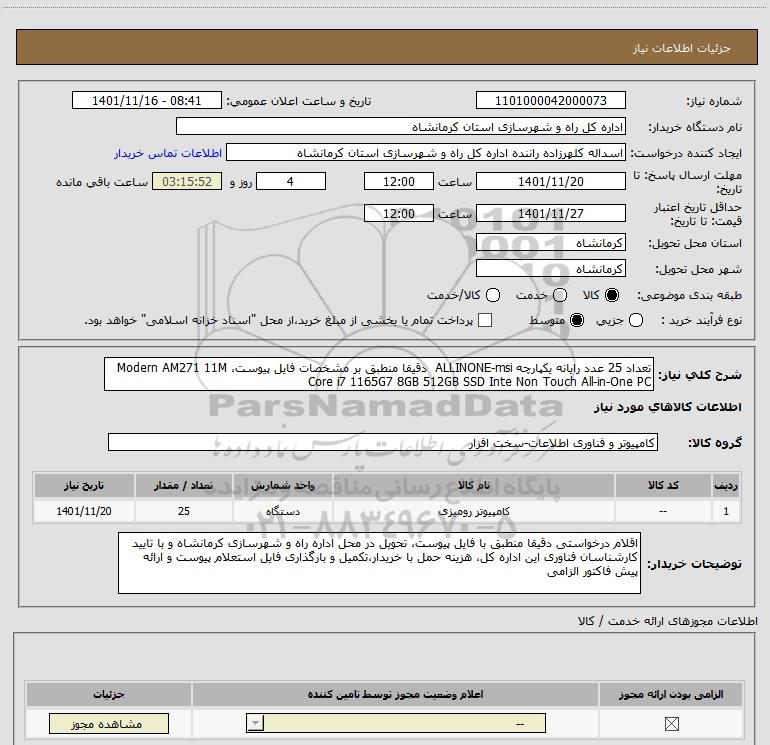Click the کد کالا column header
Image resolution: width=770 pixels, height=745 pixels.
coord(663,485)
